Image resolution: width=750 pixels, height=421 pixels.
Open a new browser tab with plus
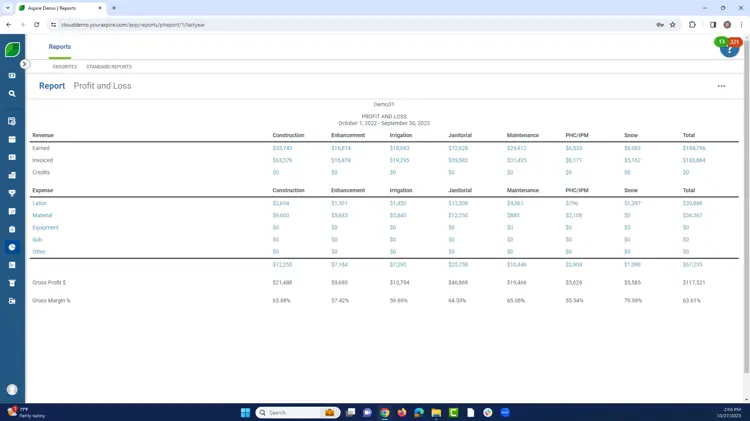click(x=114, y=8)
